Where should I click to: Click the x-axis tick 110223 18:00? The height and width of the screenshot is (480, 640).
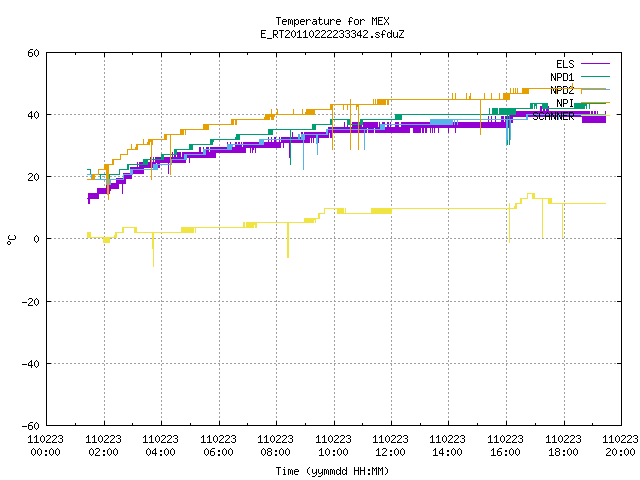click(x=564, y=446)
